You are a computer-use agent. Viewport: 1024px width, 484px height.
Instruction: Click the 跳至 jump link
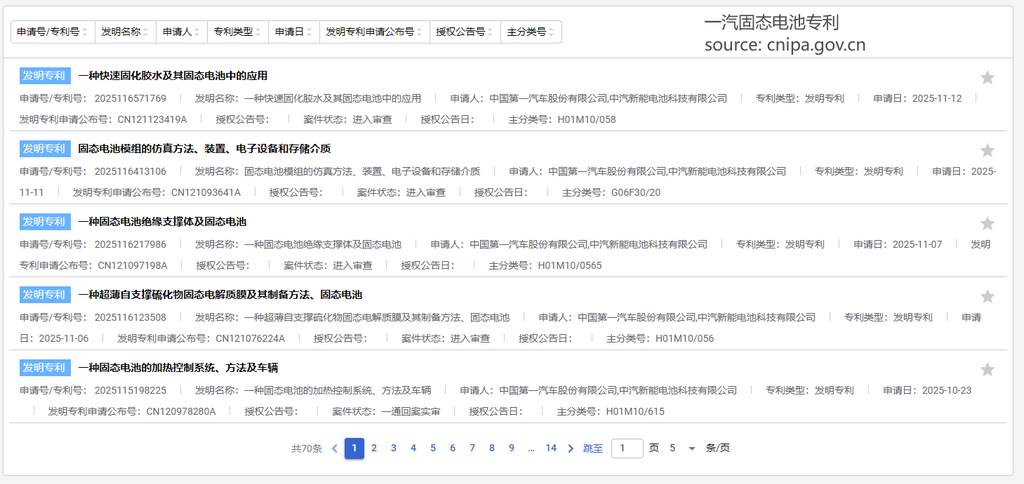click(593, 448)
